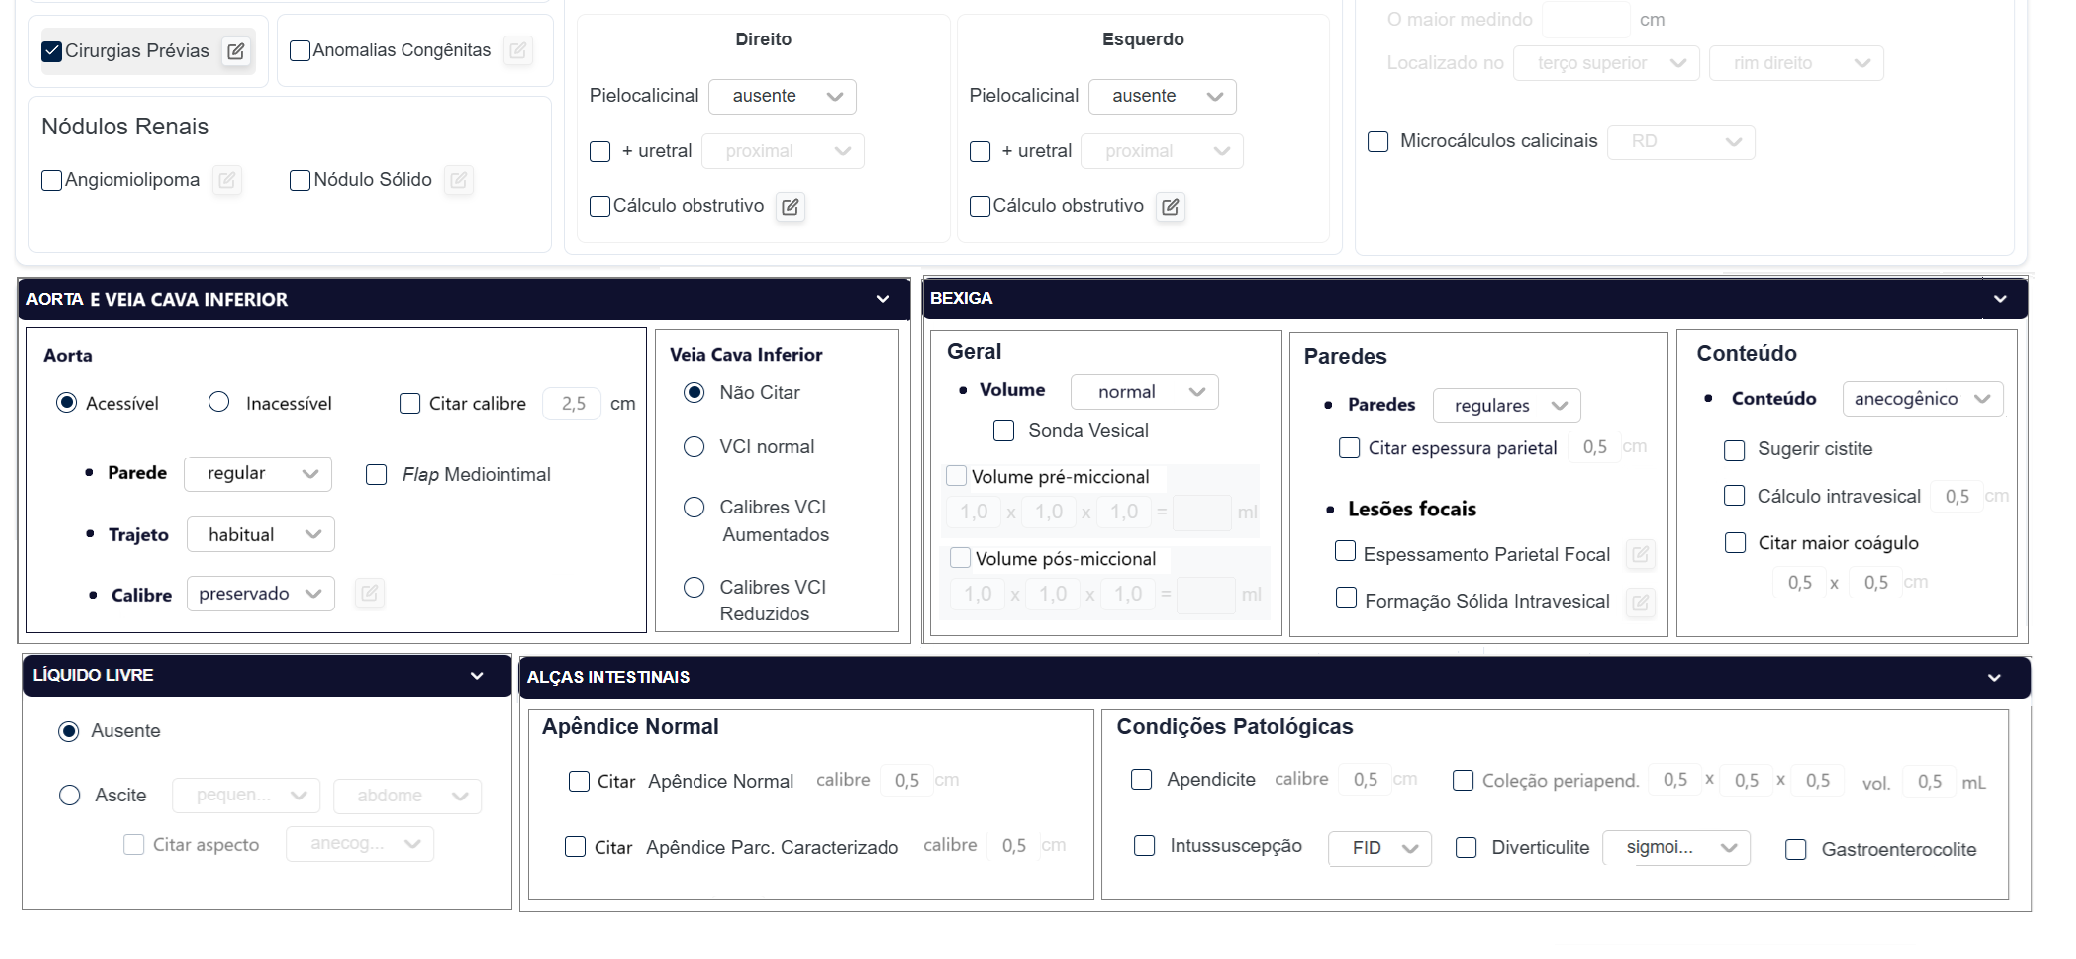The height and width of the screenshot is (959, 2076).
Task: Click edit icon beside Cirurgias Prévias
Action: (x=236, y=51)
